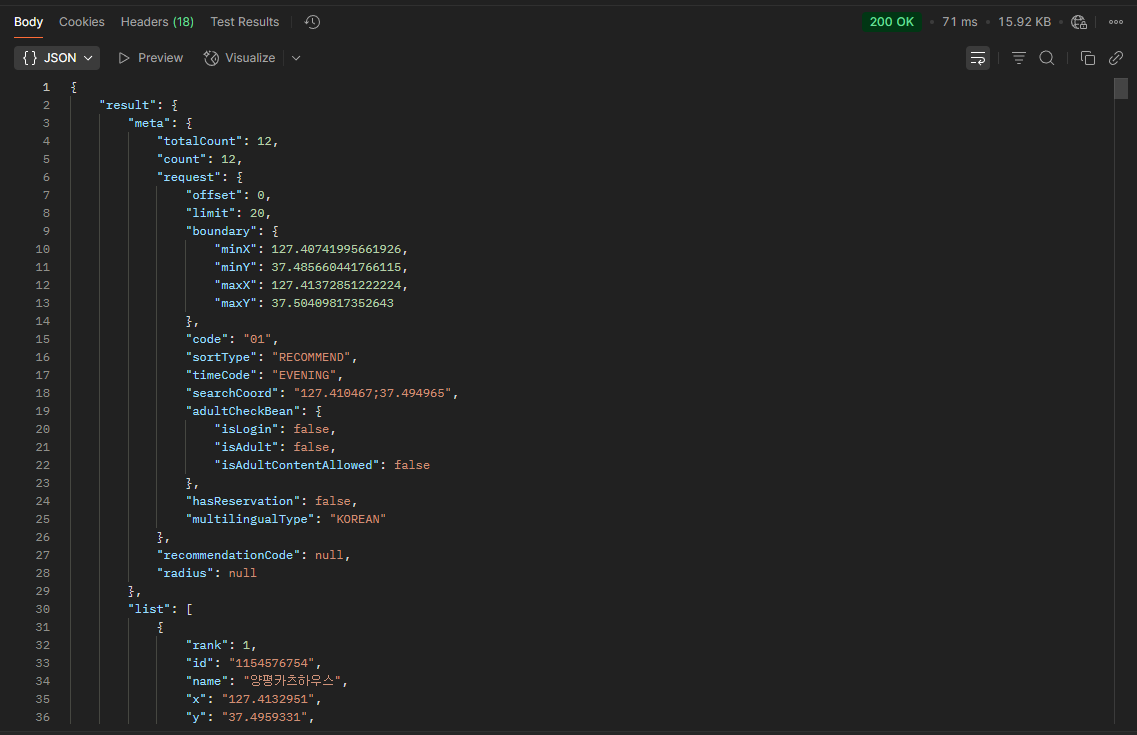1137x735 pixels.
Task: Click the id value "1154576754"
Action: [x=271, y=663]
